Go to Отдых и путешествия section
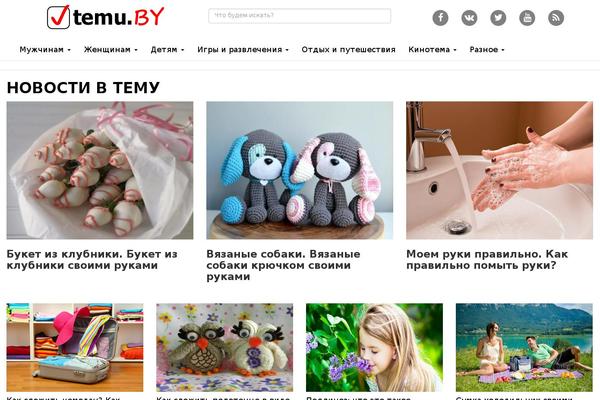600x400 pixels. tap(348, 49)
